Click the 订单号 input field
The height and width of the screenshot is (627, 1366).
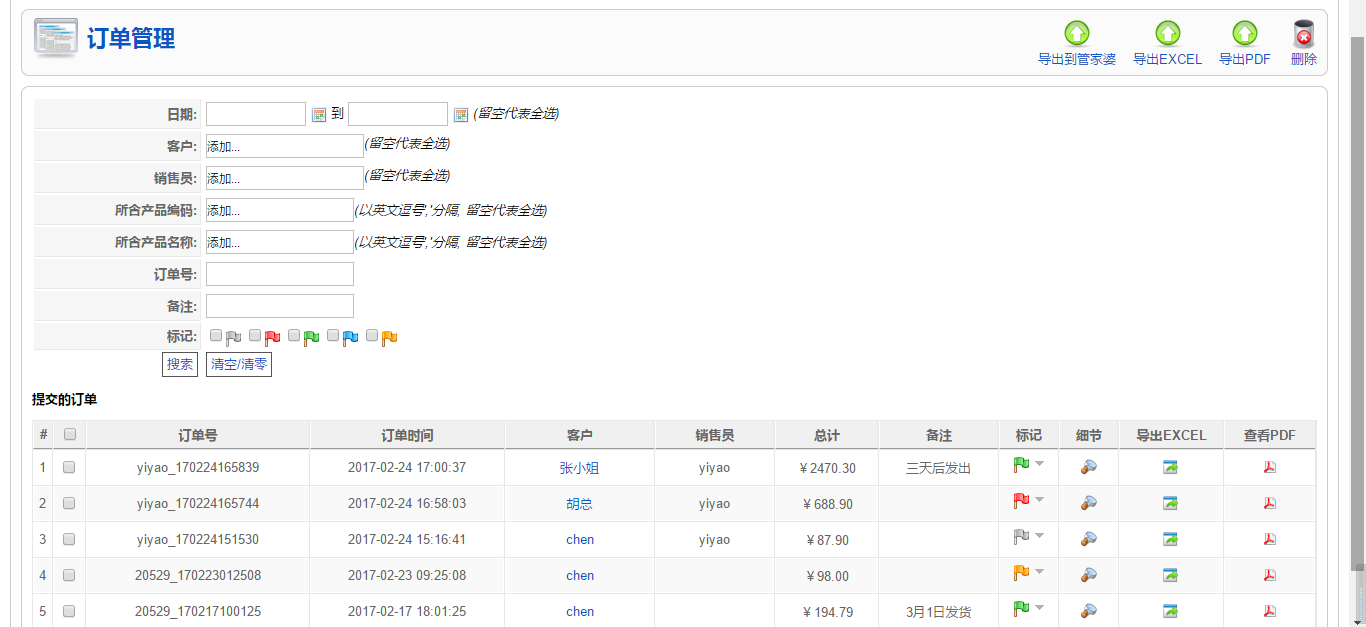279,274
